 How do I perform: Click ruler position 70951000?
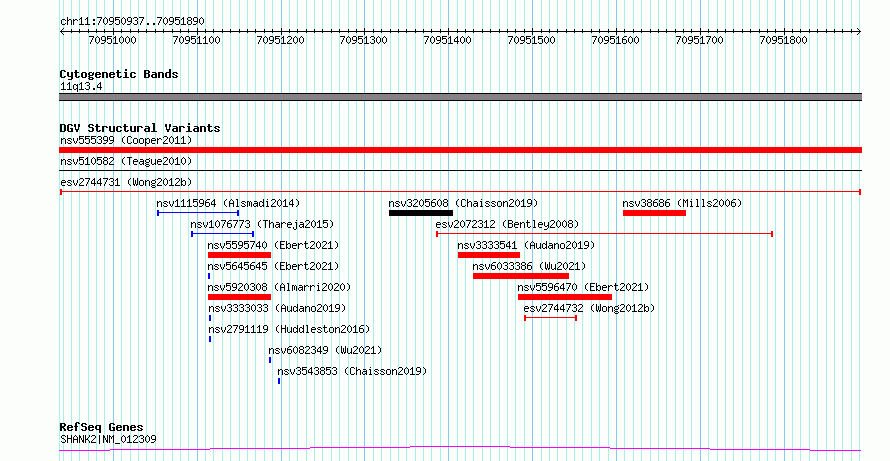click(x=113, y=40)
